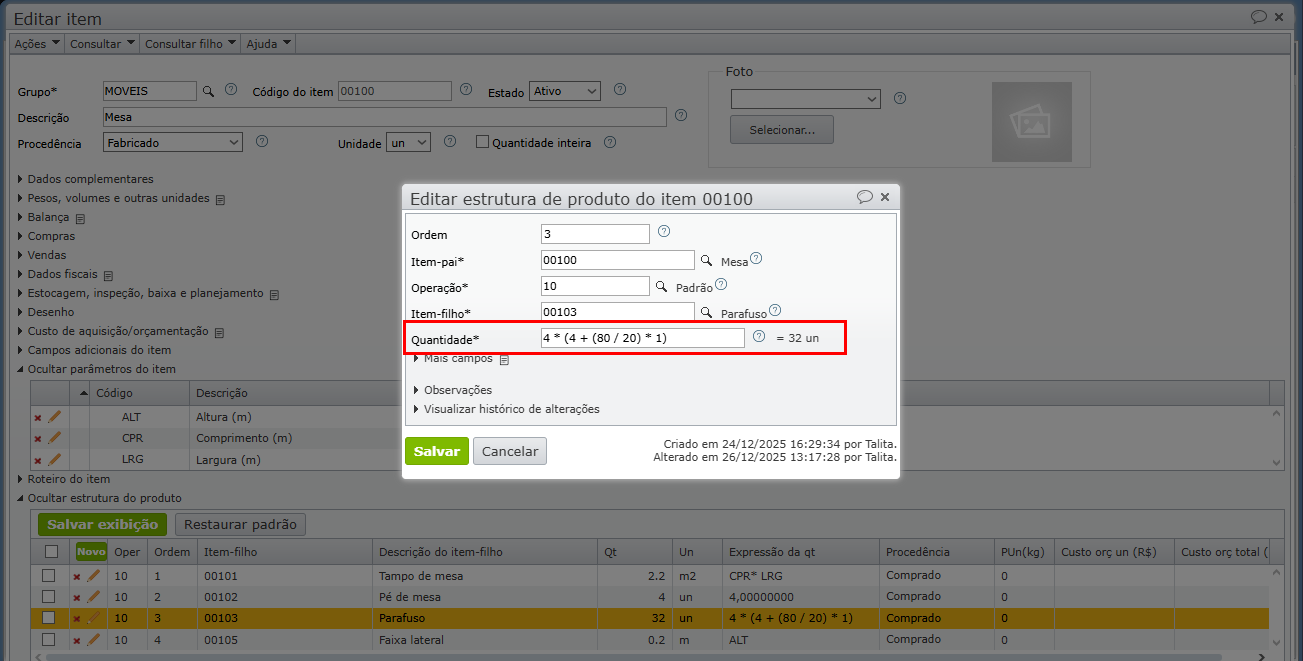Edit Tampo de mesa row with pencil

(93, 576)
